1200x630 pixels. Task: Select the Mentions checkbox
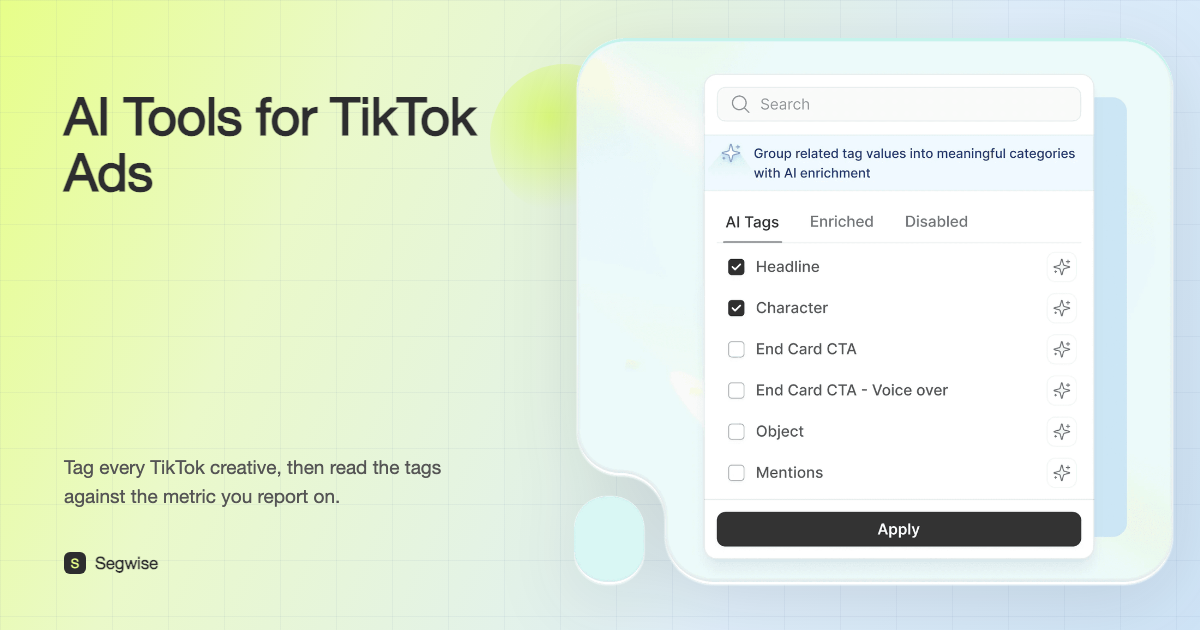736,472
